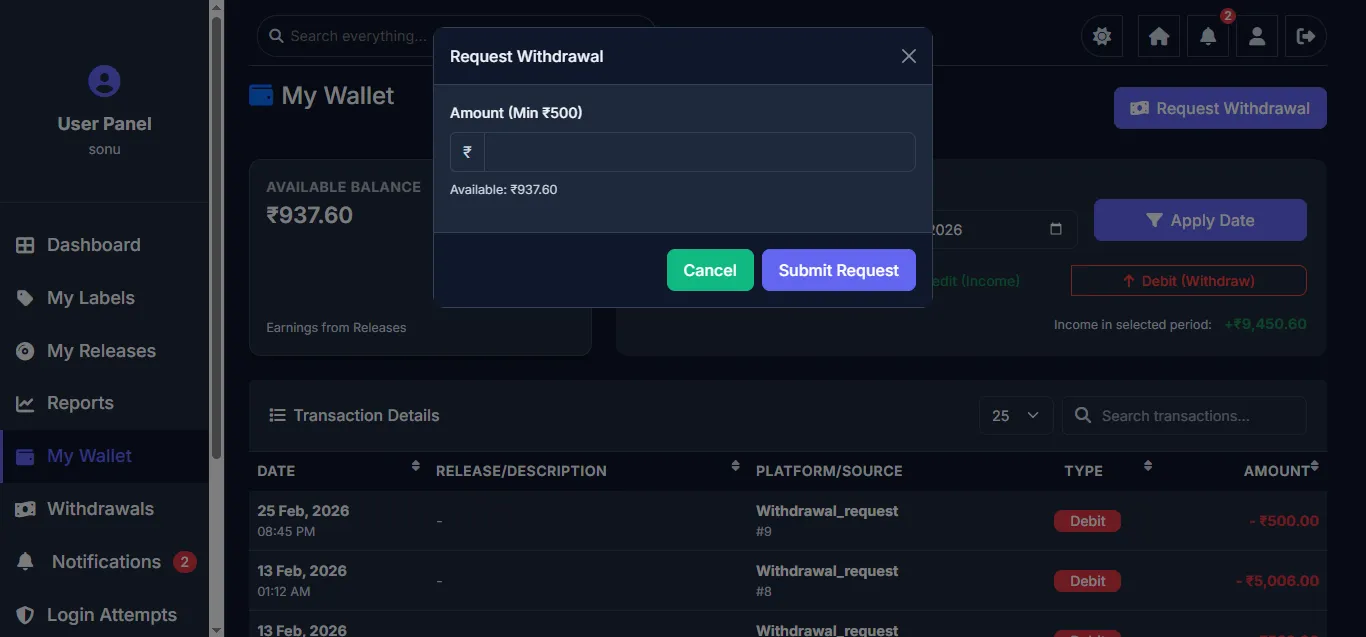Click the Reports chart icon
1366x637 pixels.
pyautogui.click(x=25, y=404)
